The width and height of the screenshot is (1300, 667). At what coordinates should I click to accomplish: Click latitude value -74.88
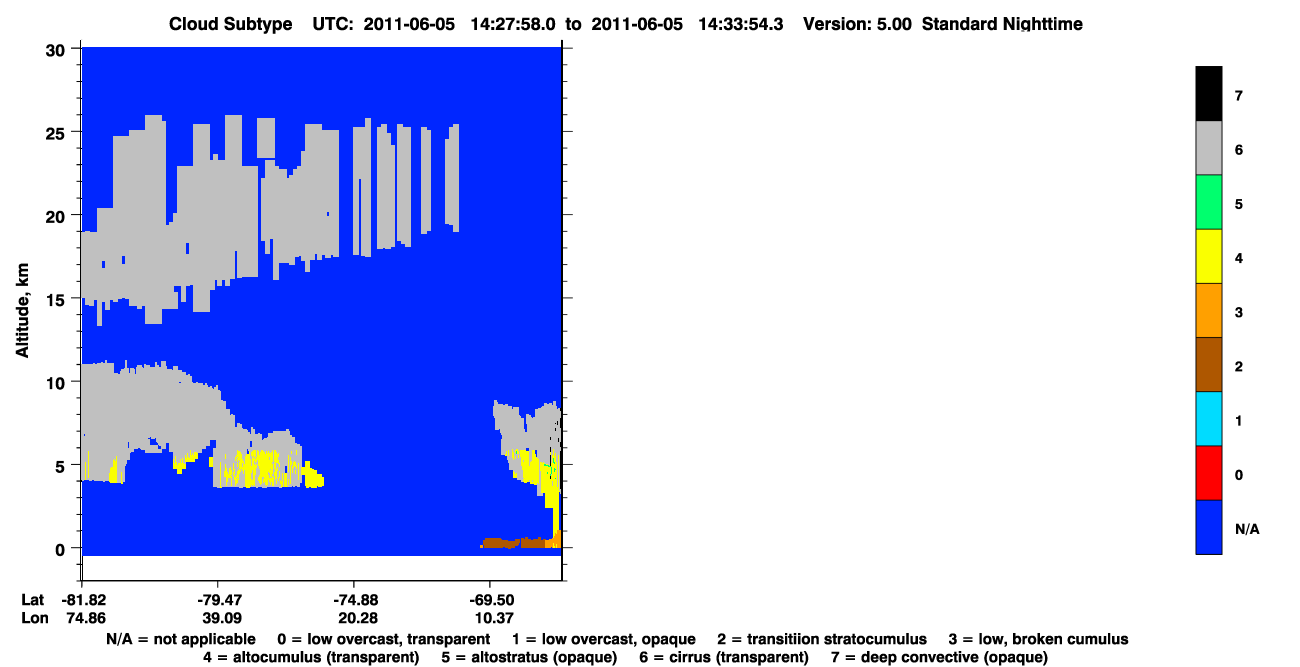354,600
